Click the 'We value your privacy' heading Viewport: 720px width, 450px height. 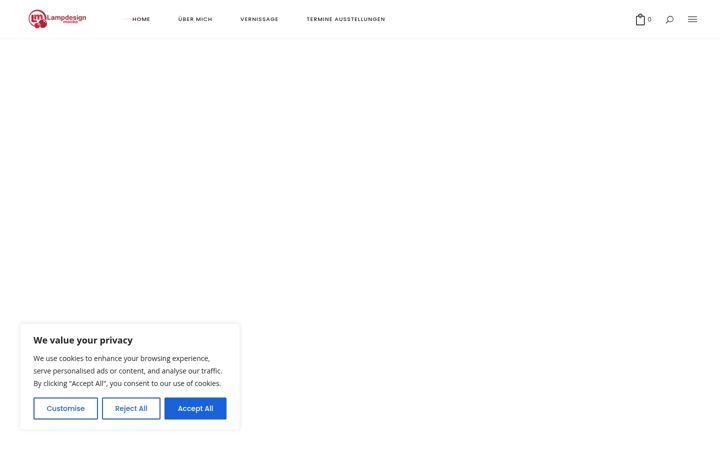coord(83,340)
